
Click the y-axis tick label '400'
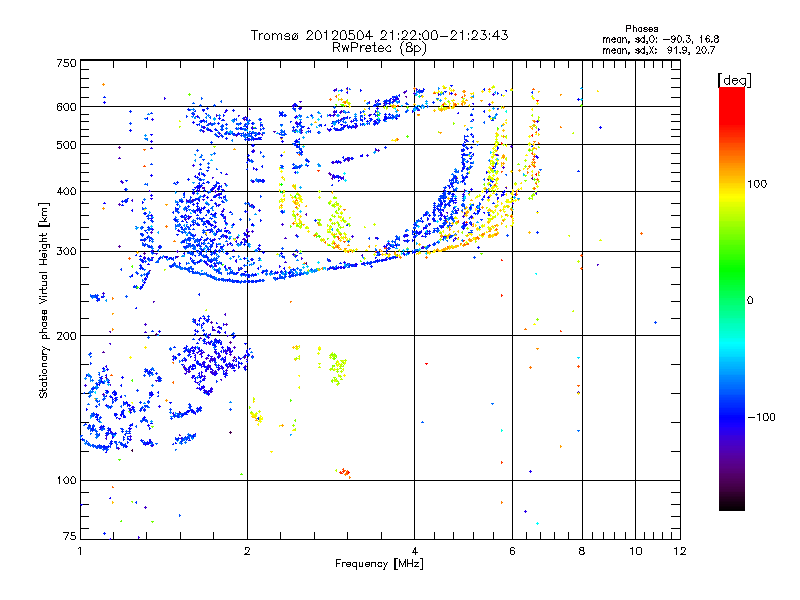click(x=67, y=192)
